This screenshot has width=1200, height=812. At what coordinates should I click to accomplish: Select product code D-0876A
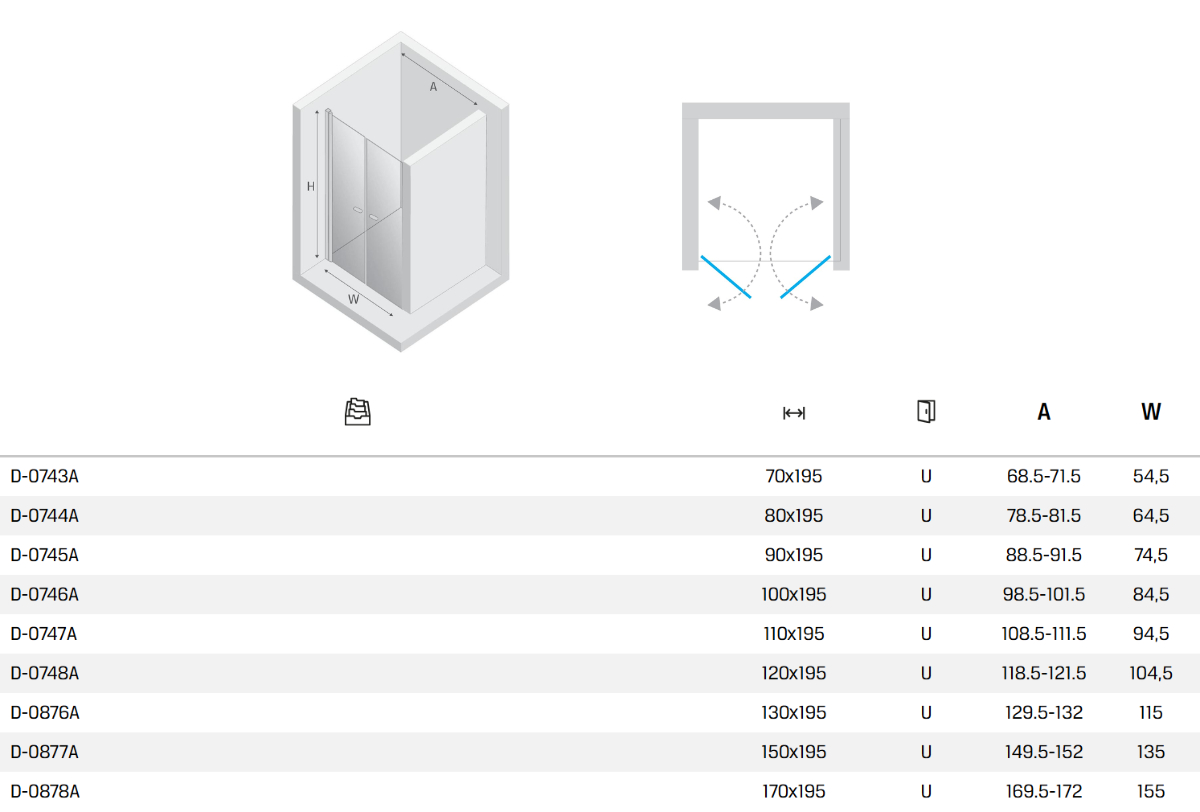45,713
